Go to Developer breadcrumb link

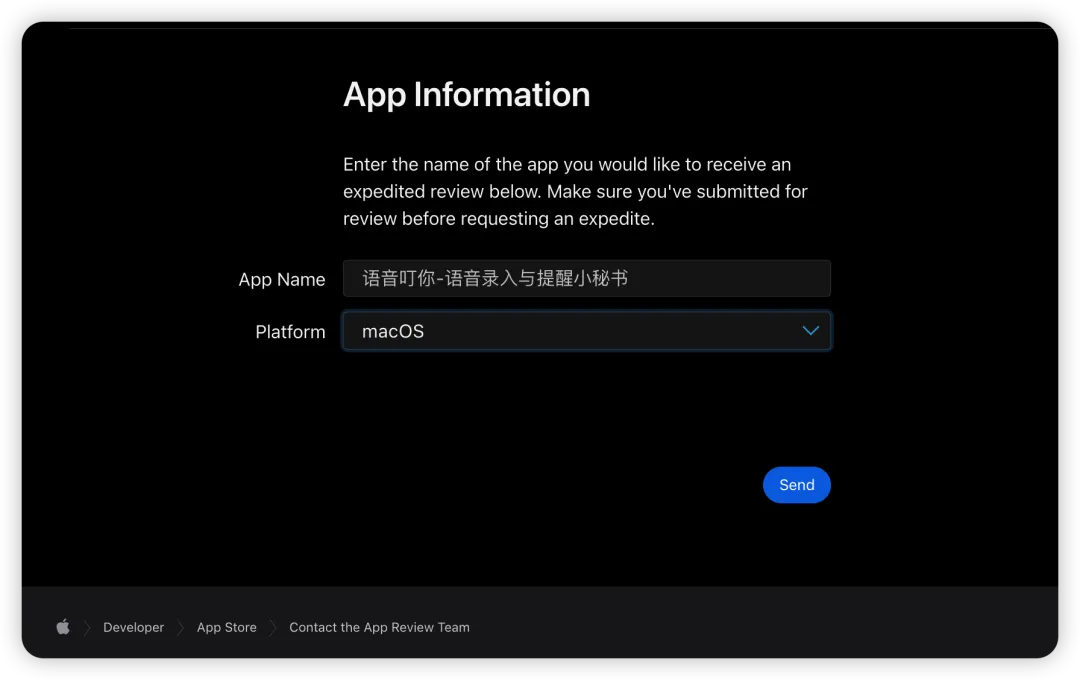(x=134, y=628)
